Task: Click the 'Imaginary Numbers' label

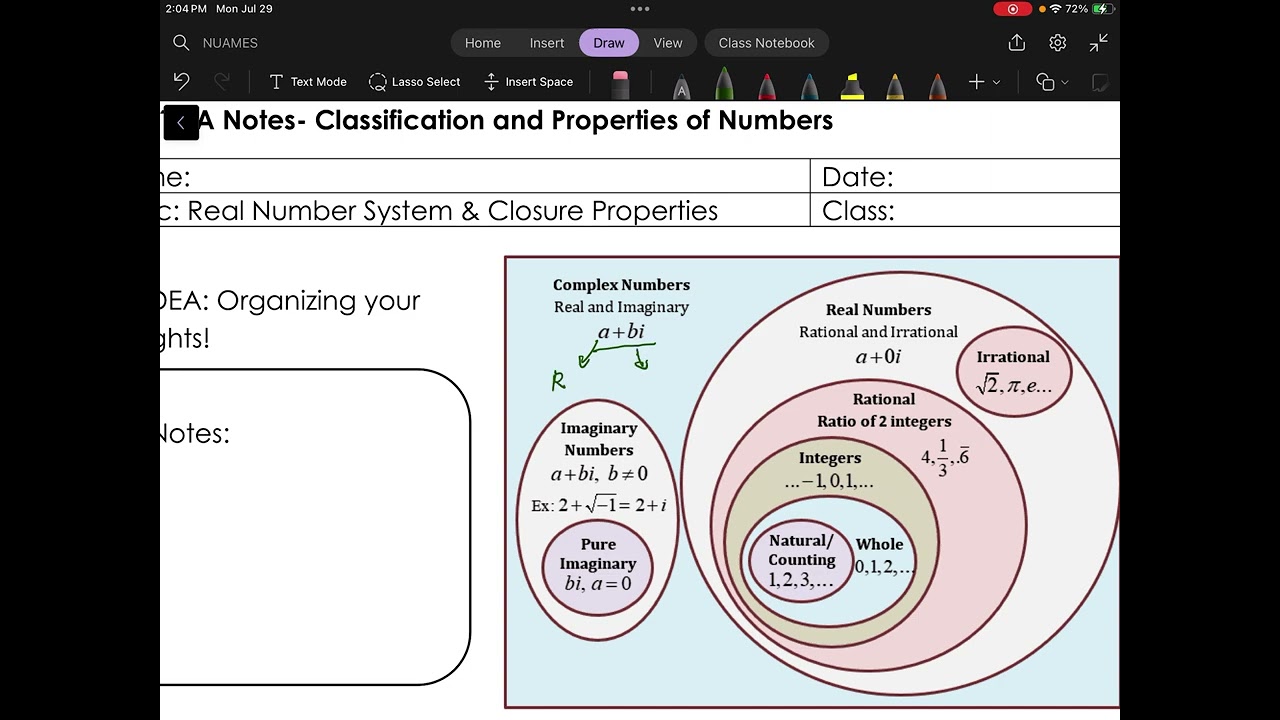Action: pos(599,439)
